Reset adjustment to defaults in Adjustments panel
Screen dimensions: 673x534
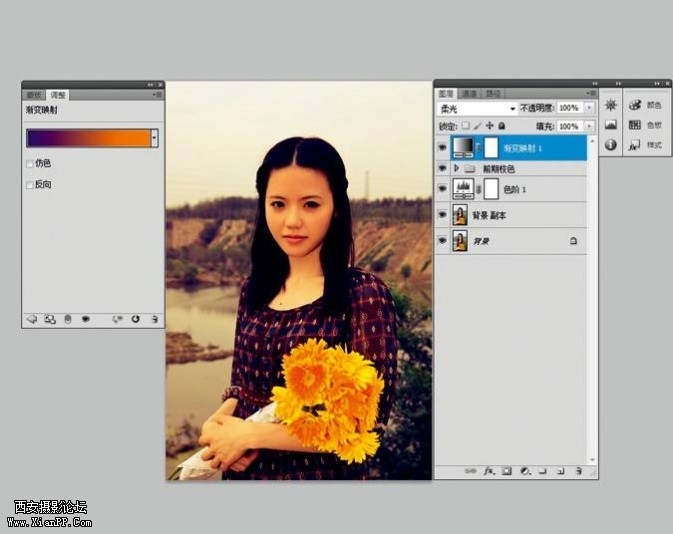[135, 319]
